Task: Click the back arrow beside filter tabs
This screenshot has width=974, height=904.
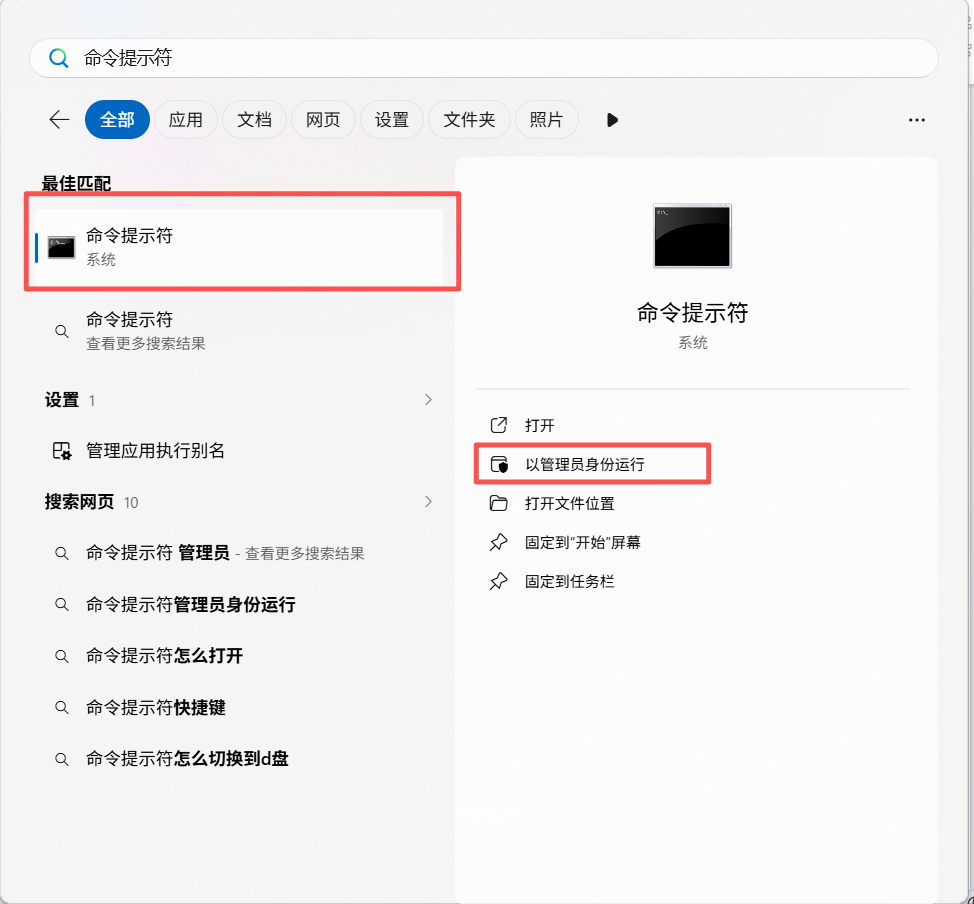Action: (x=59, y=120)
